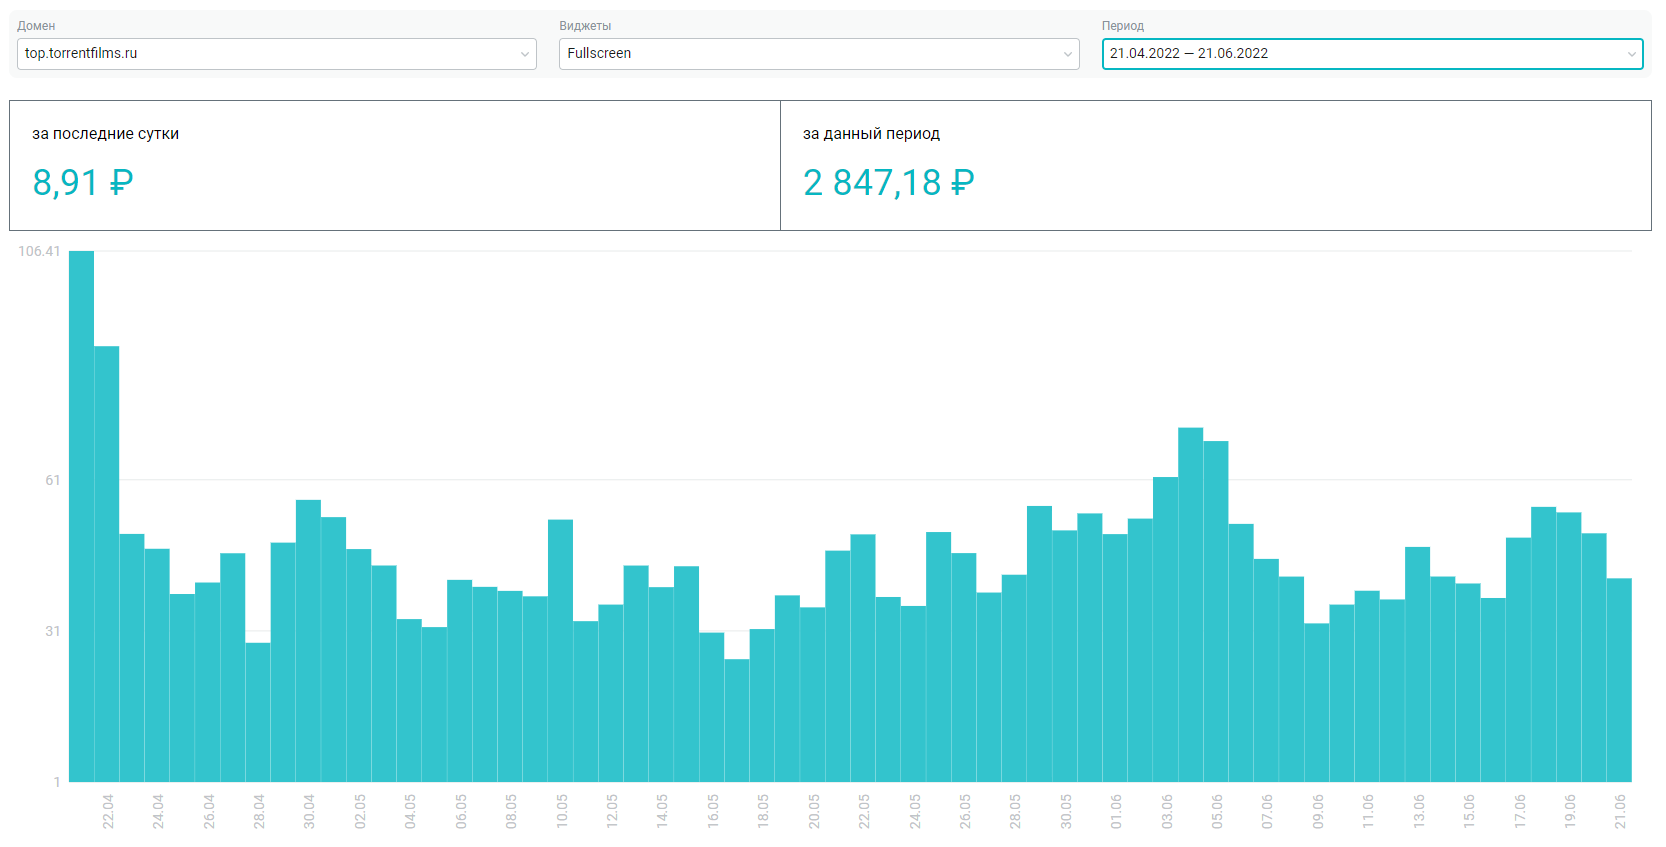Click the chart bar above the 10.05 label
The height and width of the screenshot is (847, 1666).
[560, 650]
